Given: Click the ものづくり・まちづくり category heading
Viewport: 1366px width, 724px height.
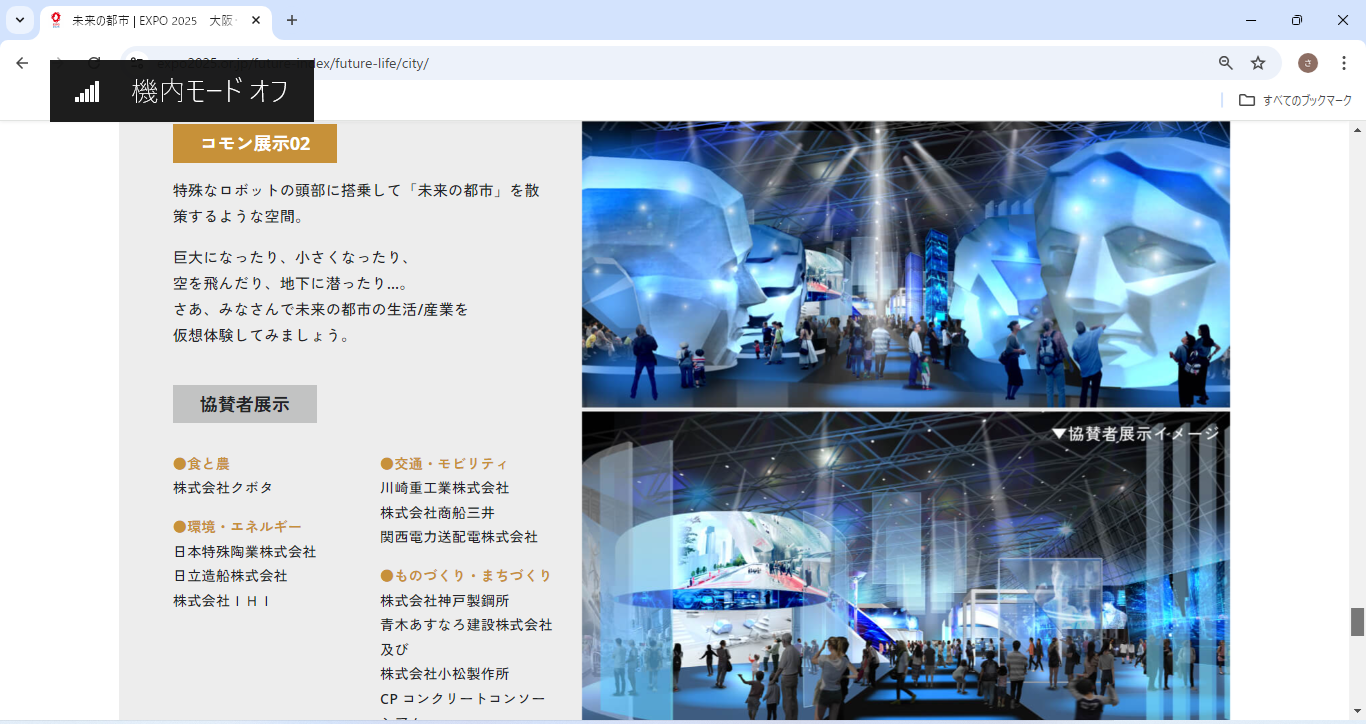Looking at the screenshot, I should 466,575.
